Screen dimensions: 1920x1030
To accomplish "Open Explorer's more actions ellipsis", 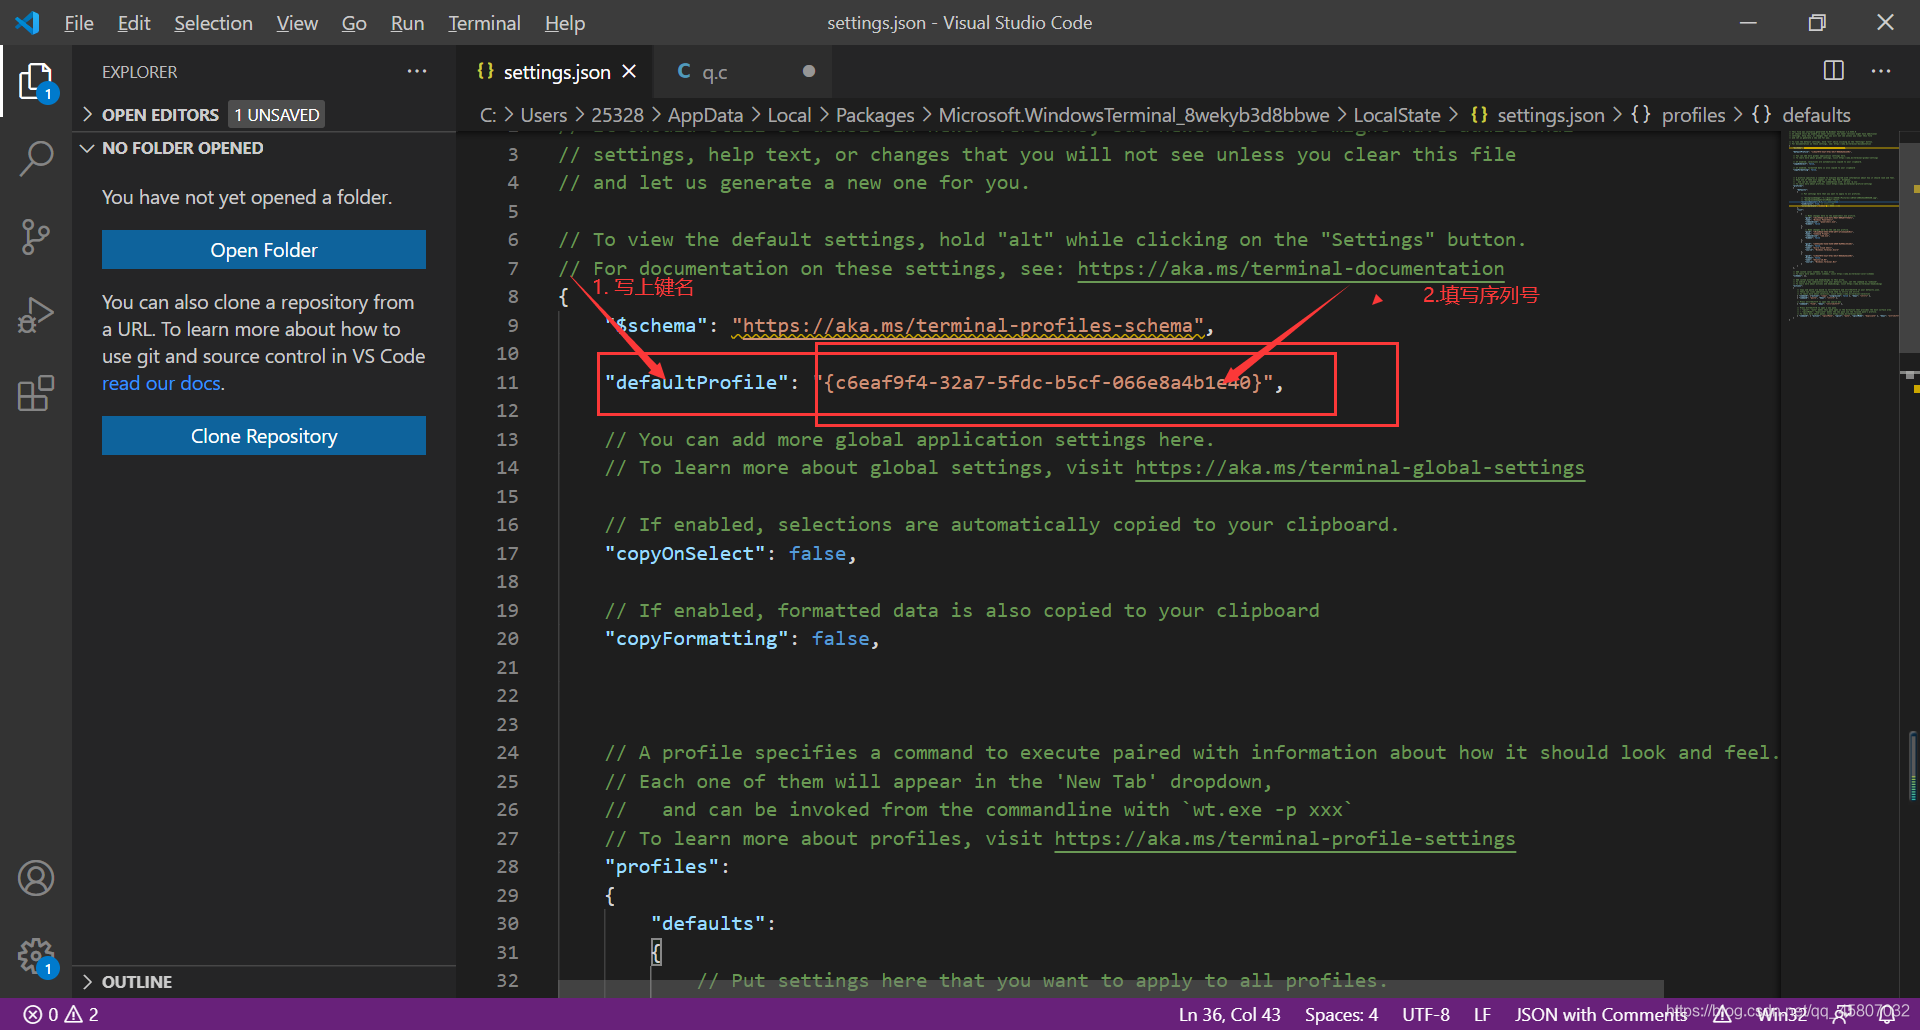I will point(417,72).
